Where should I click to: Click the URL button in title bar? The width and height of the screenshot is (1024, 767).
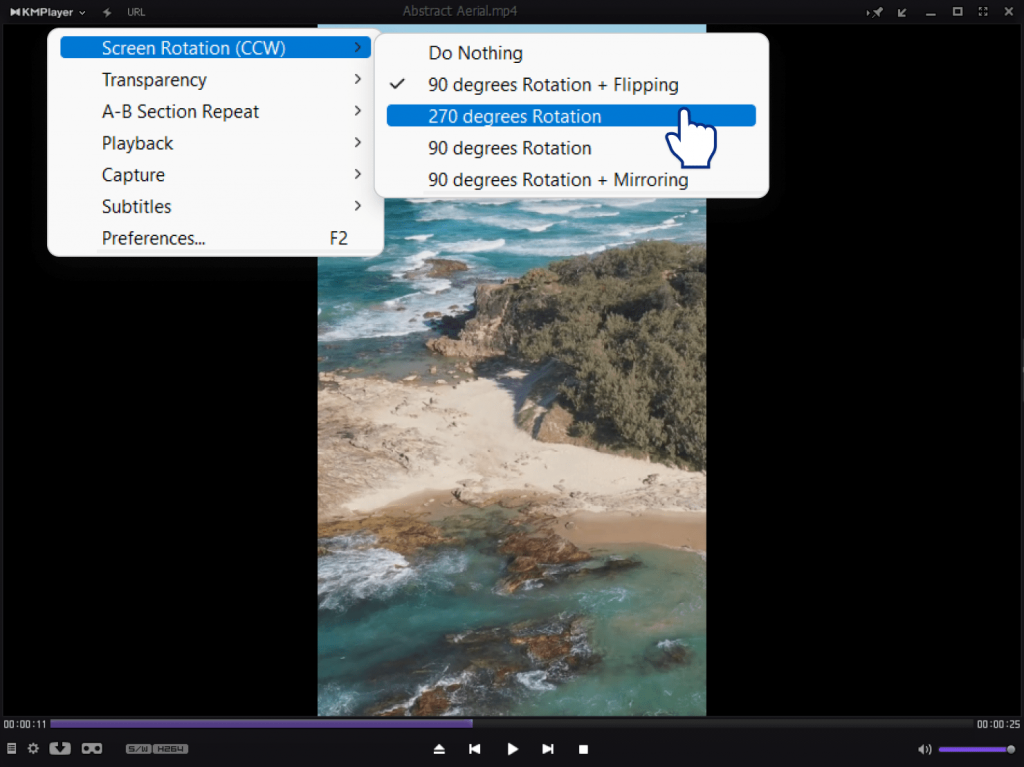[x=136, y=12]
